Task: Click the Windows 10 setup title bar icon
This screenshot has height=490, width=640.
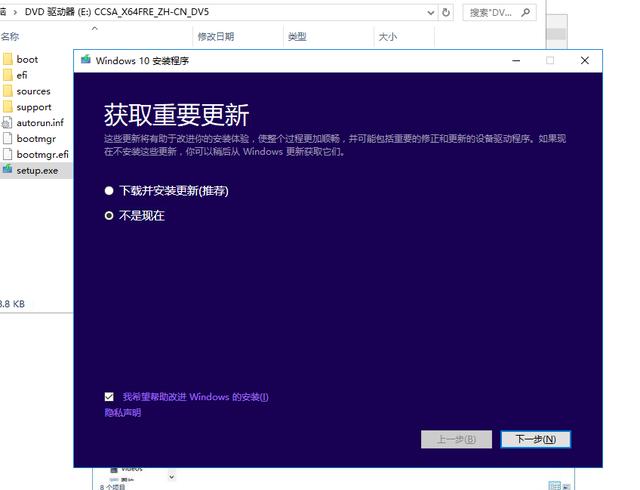Action: pos(86,60)
